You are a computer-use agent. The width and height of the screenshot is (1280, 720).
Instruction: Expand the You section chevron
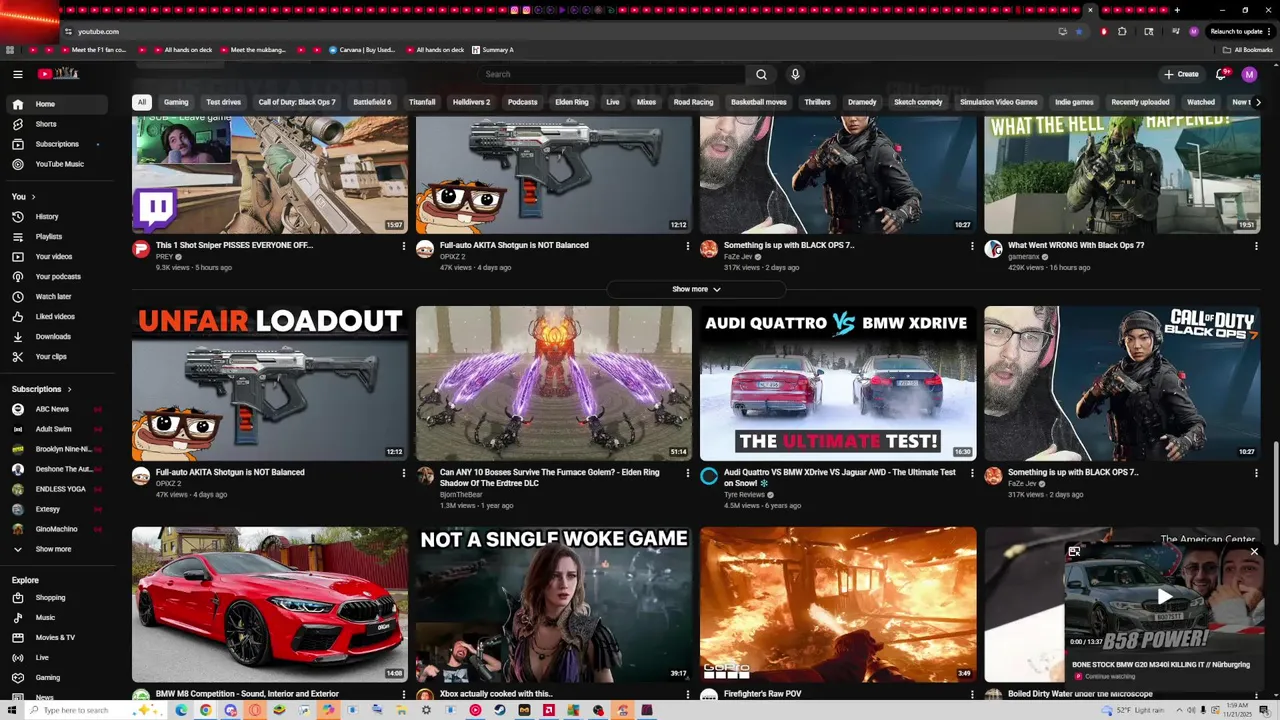(x=33, y=197)
